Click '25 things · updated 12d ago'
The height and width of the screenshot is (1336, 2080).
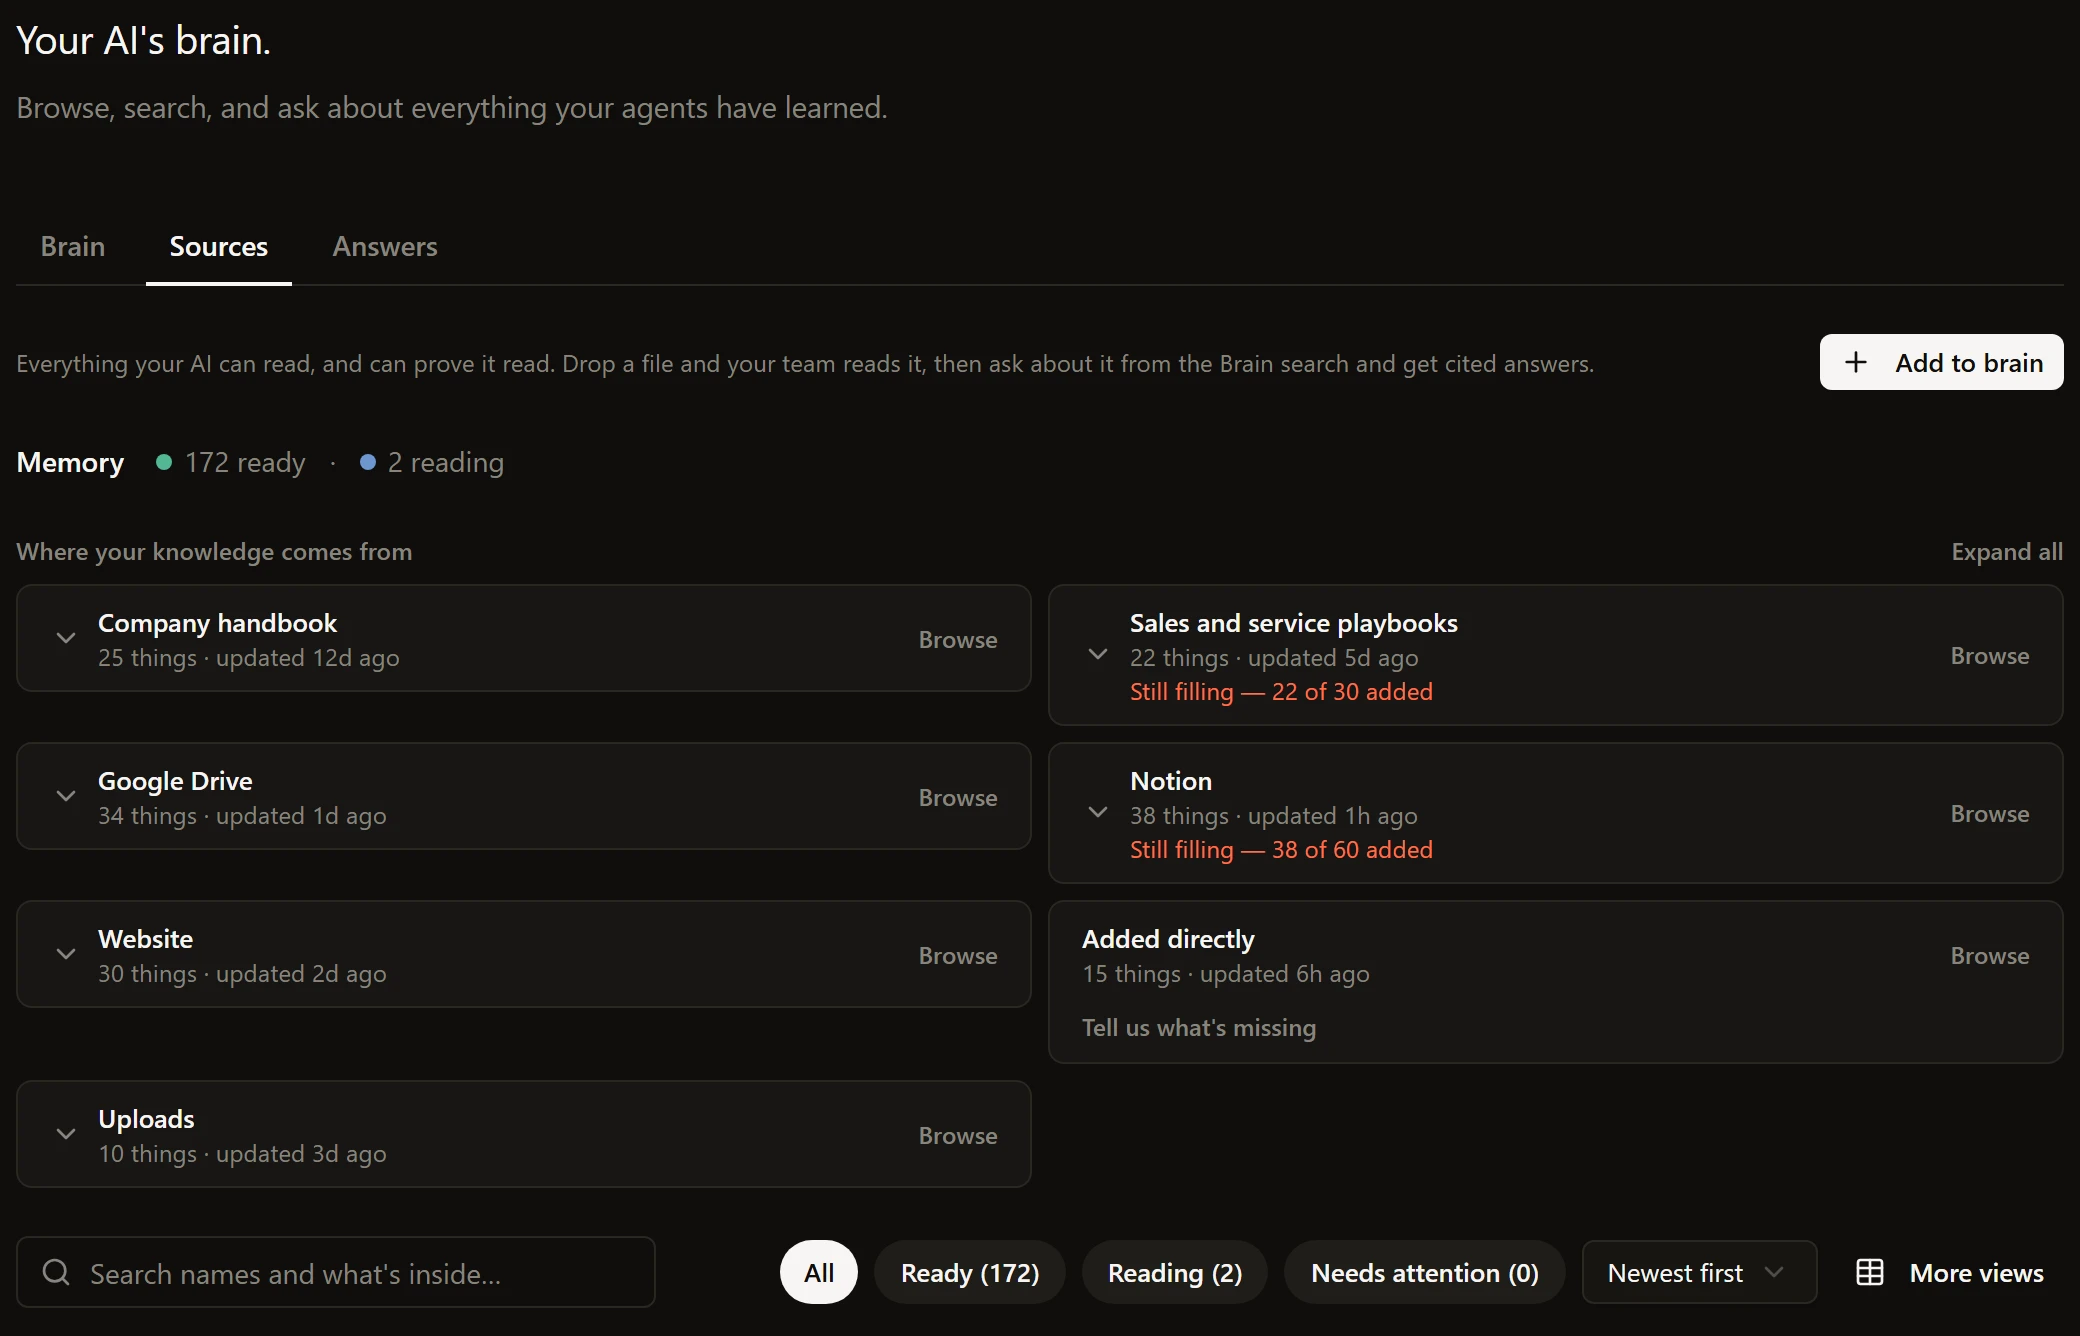[248, 657]
